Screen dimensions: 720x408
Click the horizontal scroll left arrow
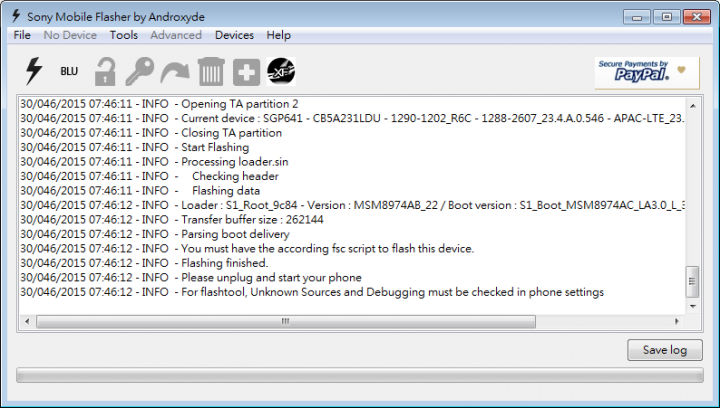(27, 321)
